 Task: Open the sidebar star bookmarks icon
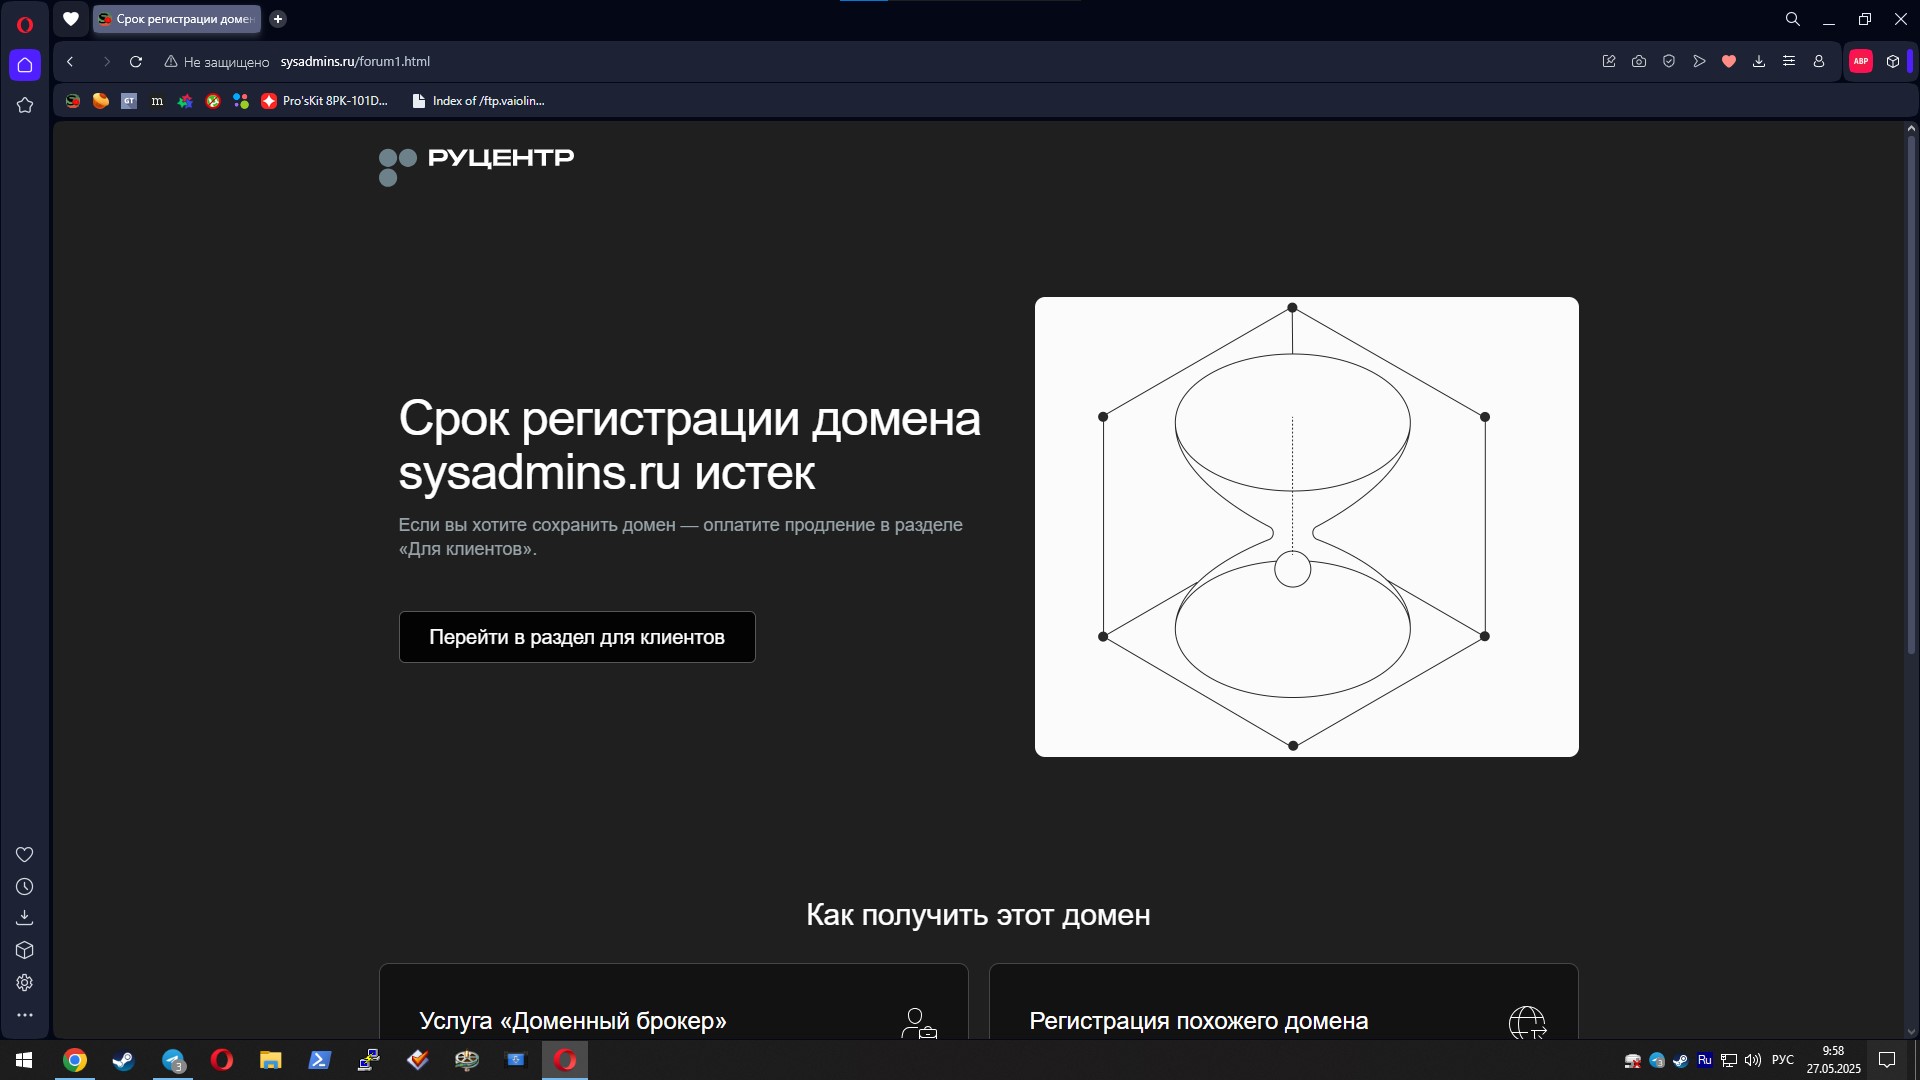point(25,105)
